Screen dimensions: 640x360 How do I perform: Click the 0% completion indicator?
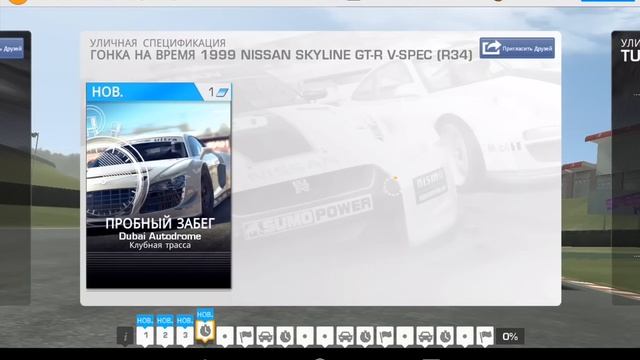510,336
